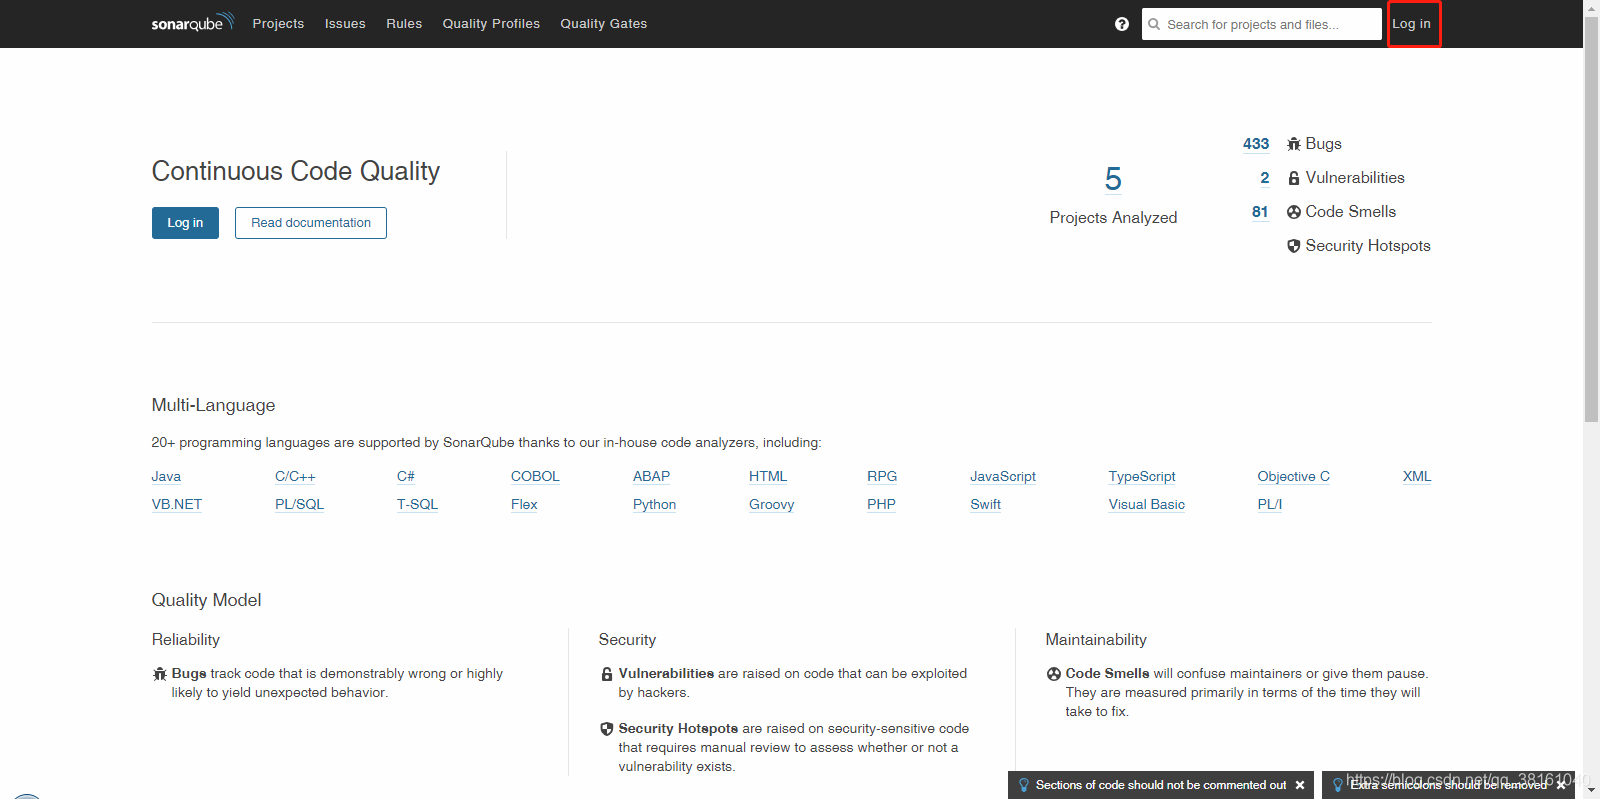Screen dimensions: 1600x799
Task: Close 'Extra semicolons should be removed' notification
Action: (x=1561, y=785)
